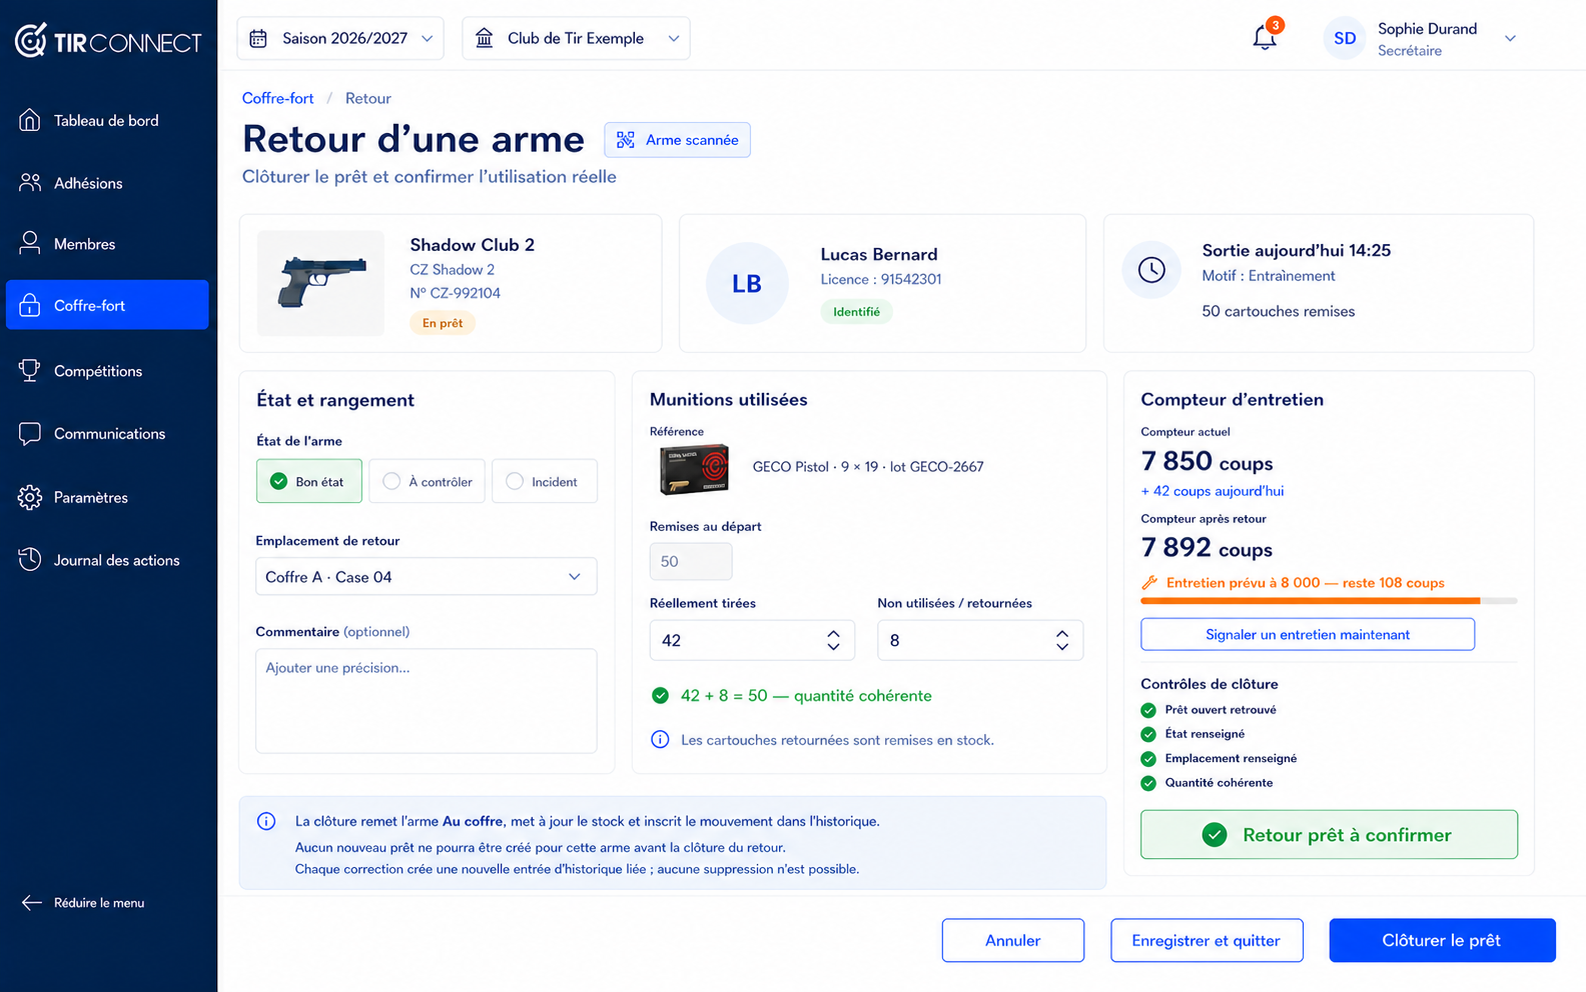
Task: Click the clock icon beside Sortie aujourd'hui
Action: (x=1151, y=269)
